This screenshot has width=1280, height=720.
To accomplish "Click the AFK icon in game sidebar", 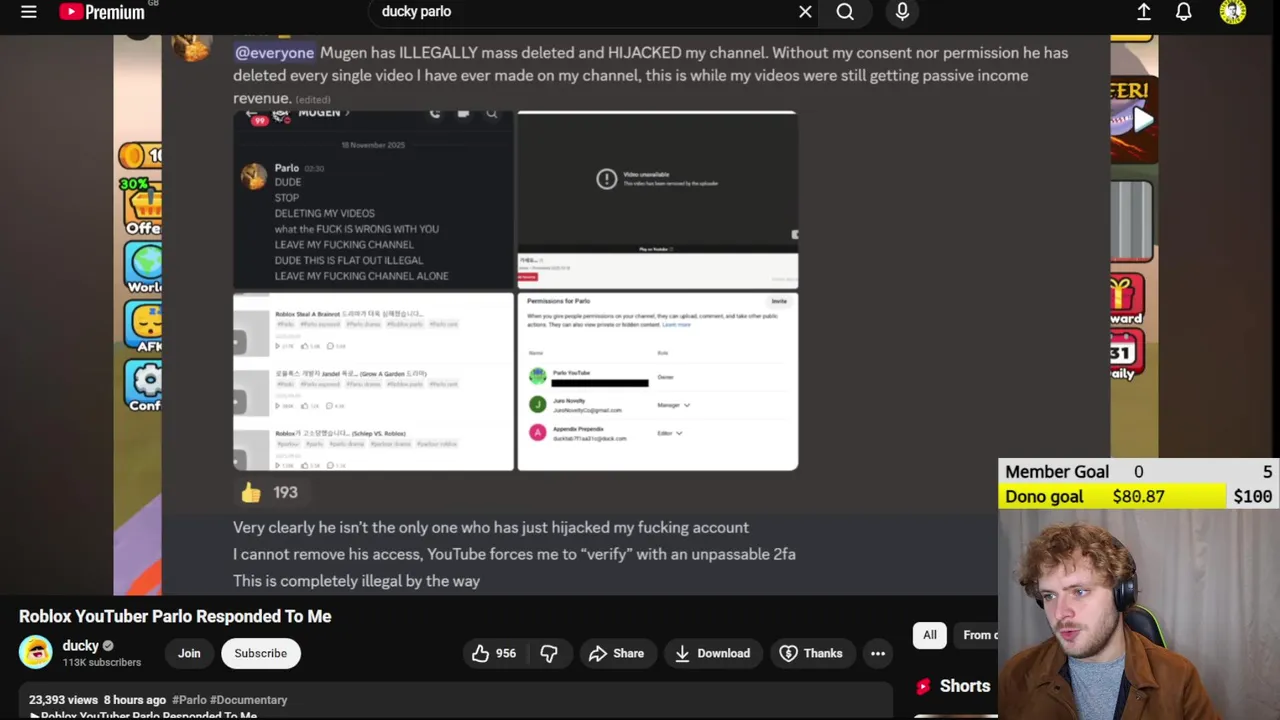I will click(x=146, y=326).
